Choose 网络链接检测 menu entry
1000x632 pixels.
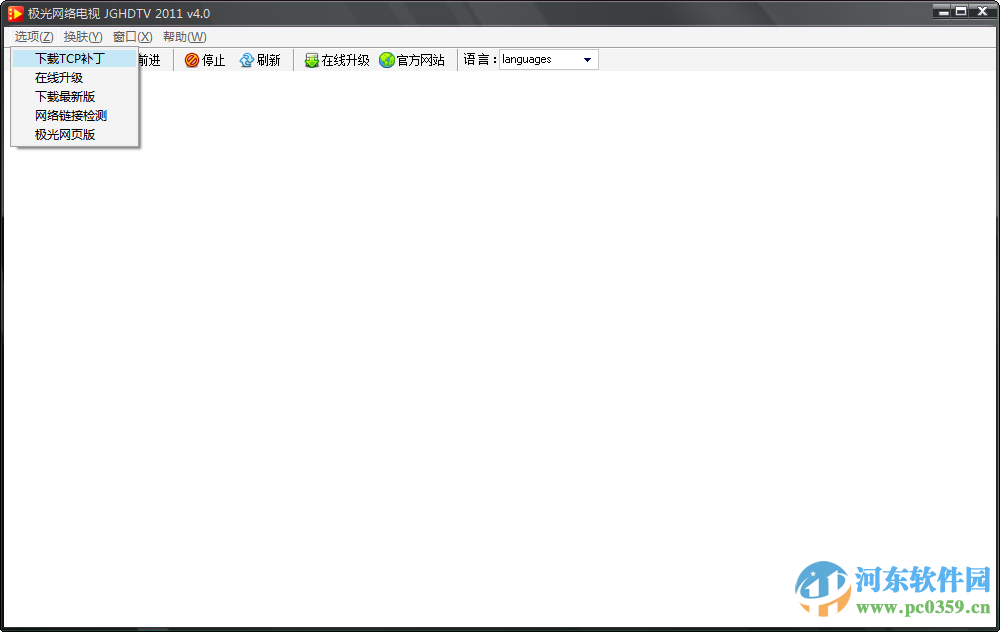pos(75,115)
